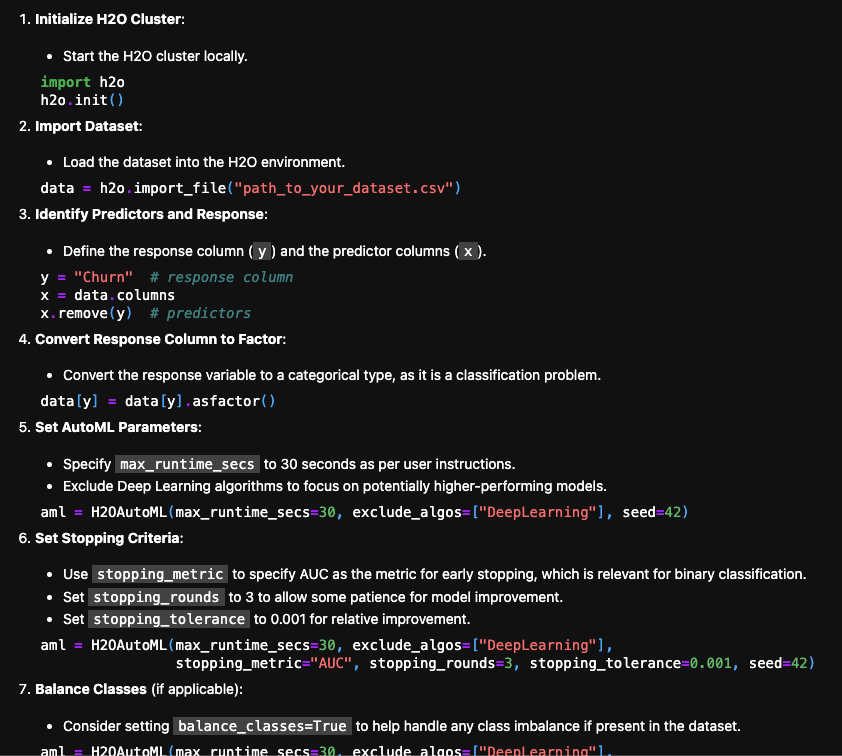Click the '# response column' comment
This screenshot has width=842, height=756.
pyautogui.click(x=222, y=278)
